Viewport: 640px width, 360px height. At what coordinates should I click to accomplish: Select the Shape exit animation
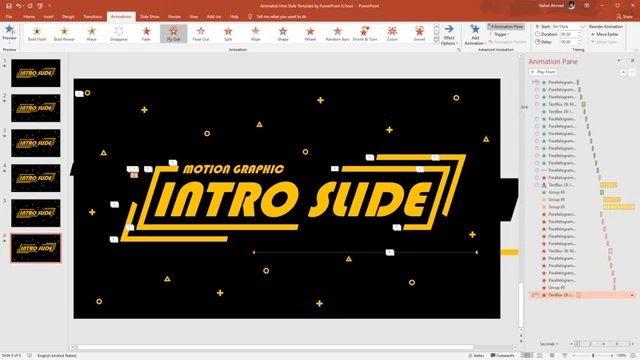pyautogui.click(x=283, y=33)
